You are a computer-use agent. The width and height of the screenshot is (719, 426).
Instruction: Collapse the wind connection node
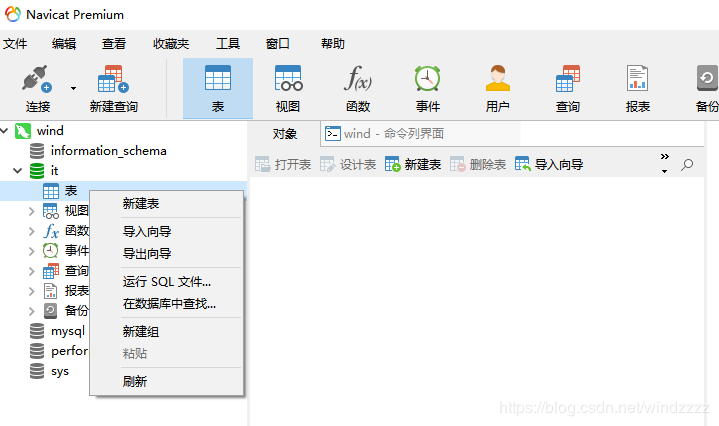(5, 131)
